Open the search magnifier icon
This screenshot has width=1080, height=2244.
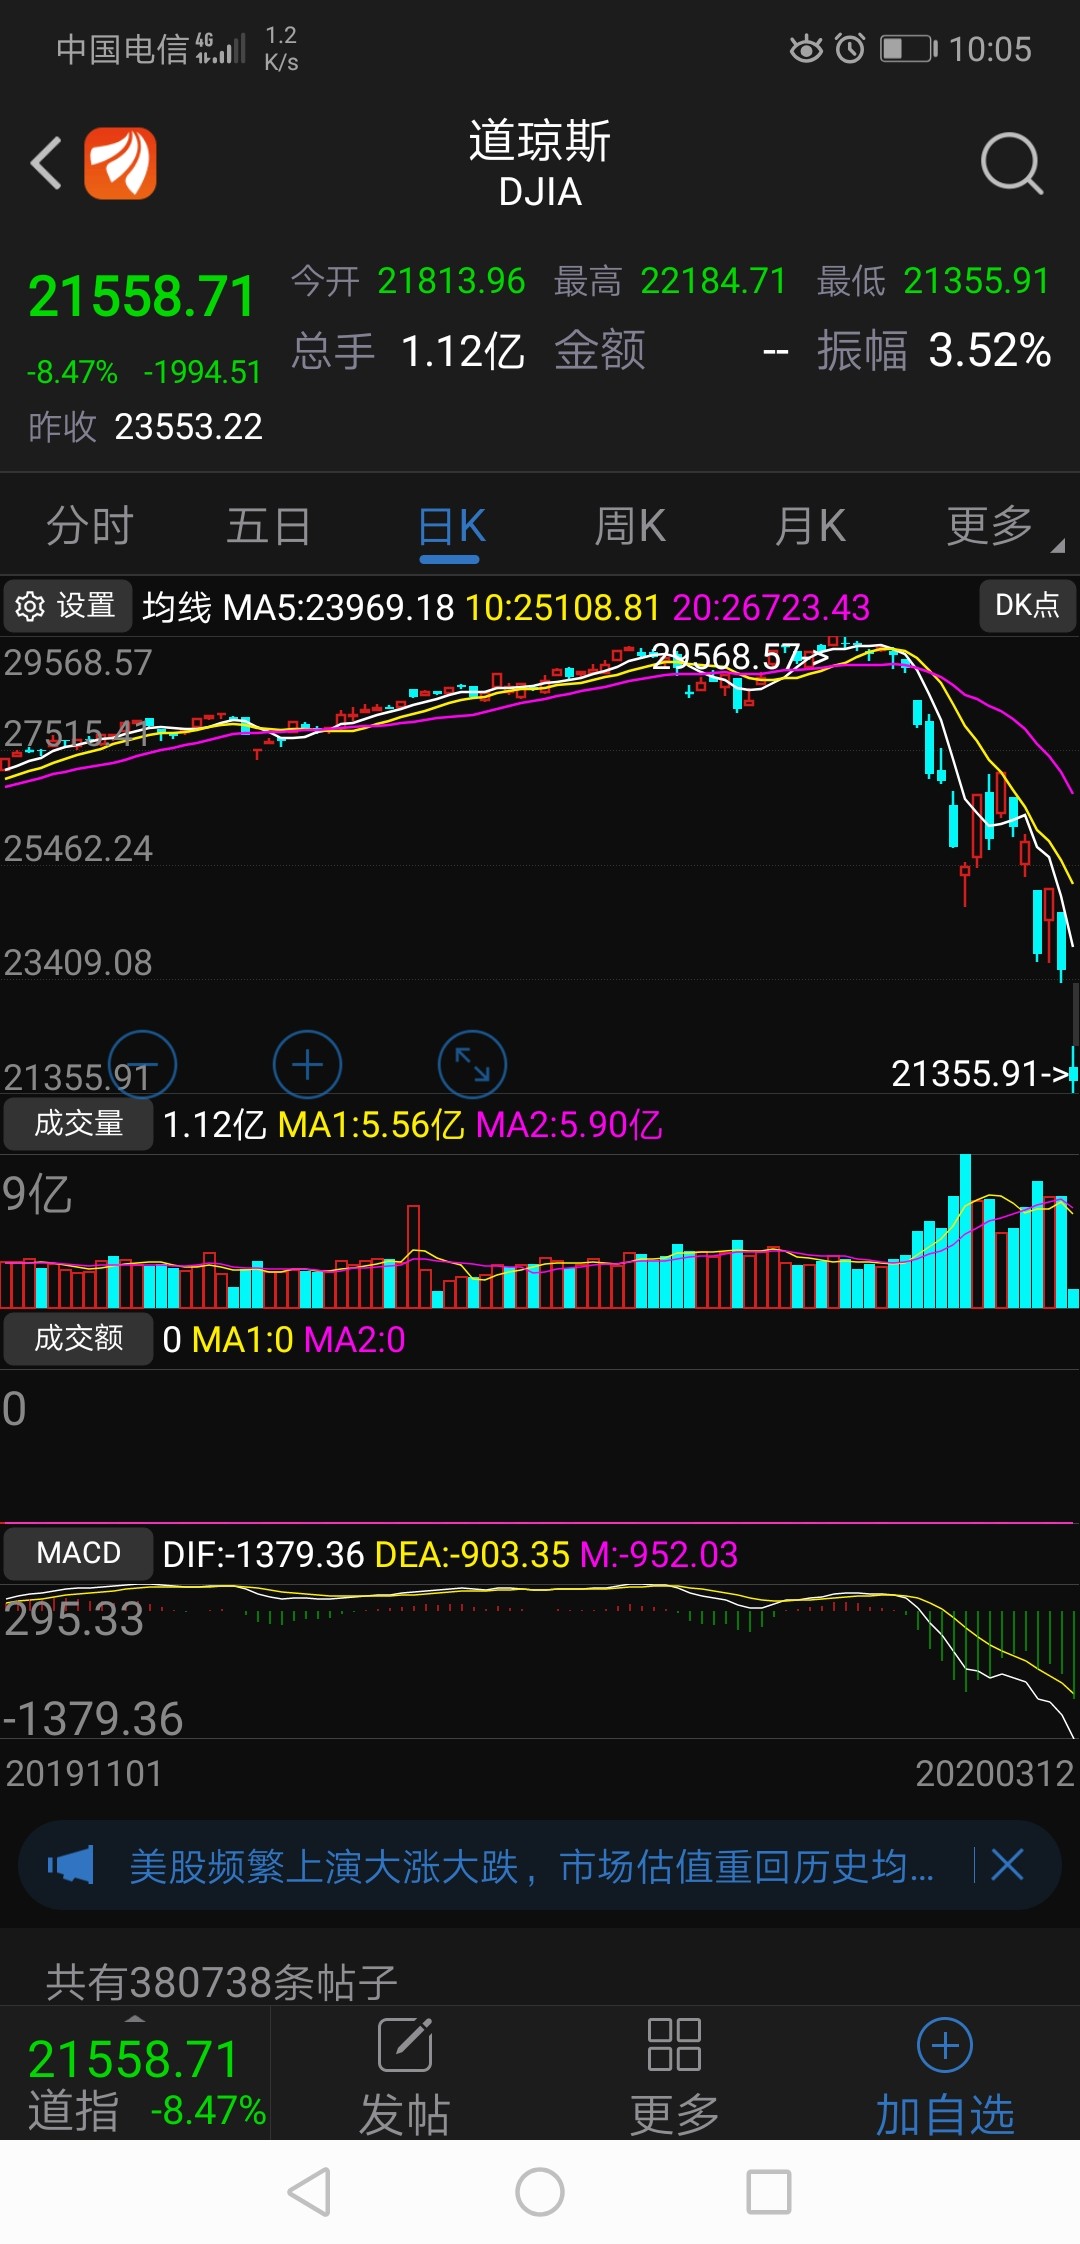1011,163
